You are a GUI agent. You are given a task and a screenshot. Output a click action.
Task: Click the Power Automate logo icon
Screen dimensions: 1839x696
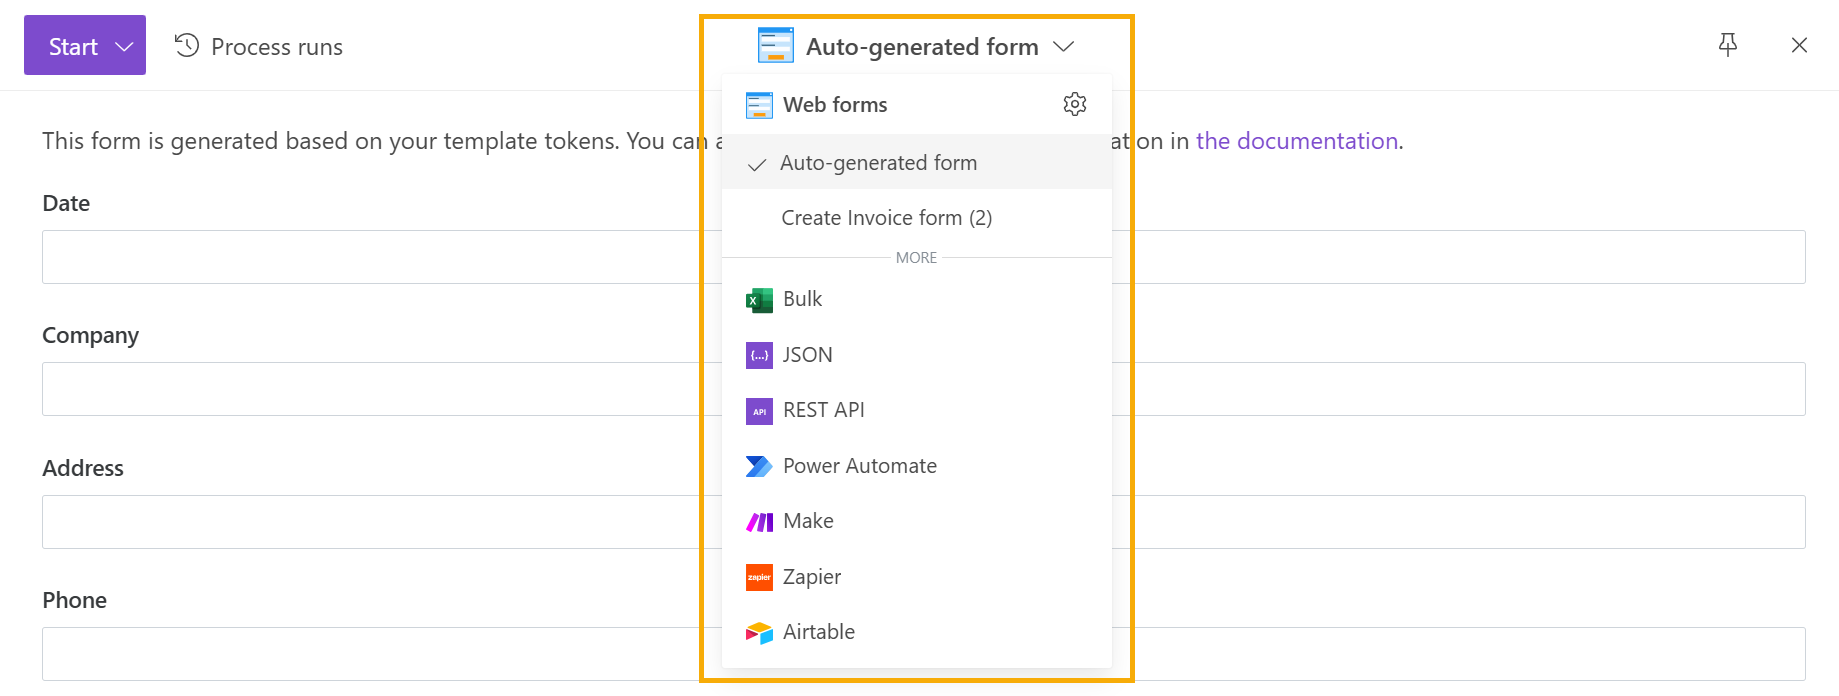coord(759,467)
